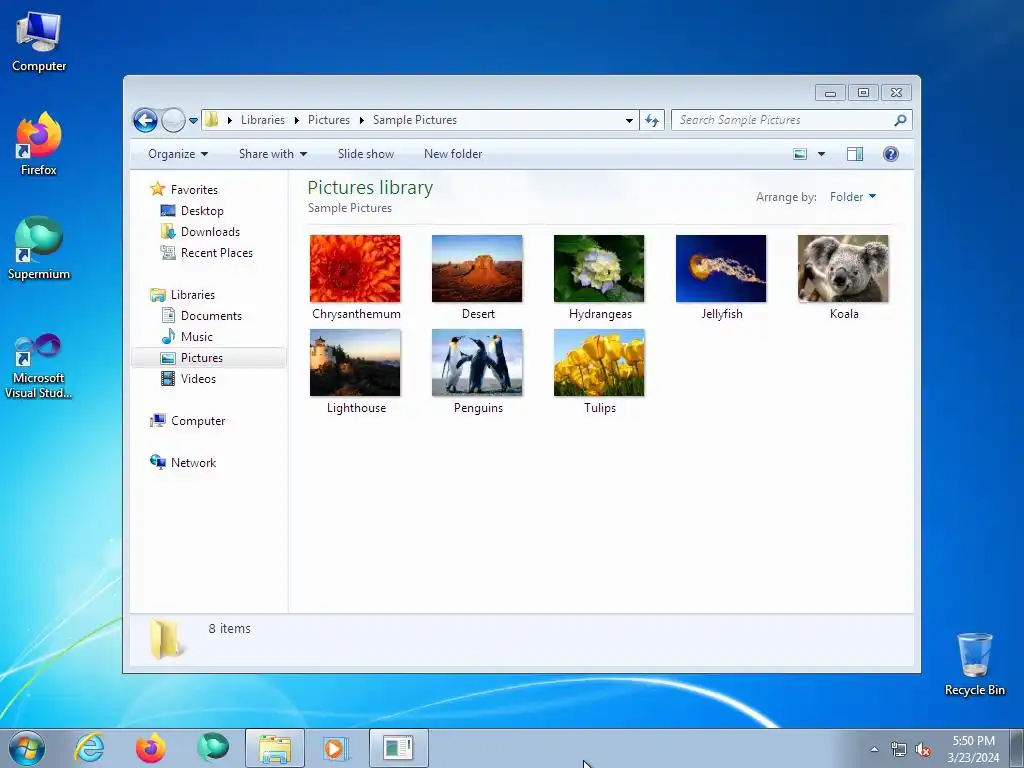
Task: Click the greyed Forward navigation button
Action: 173,120
